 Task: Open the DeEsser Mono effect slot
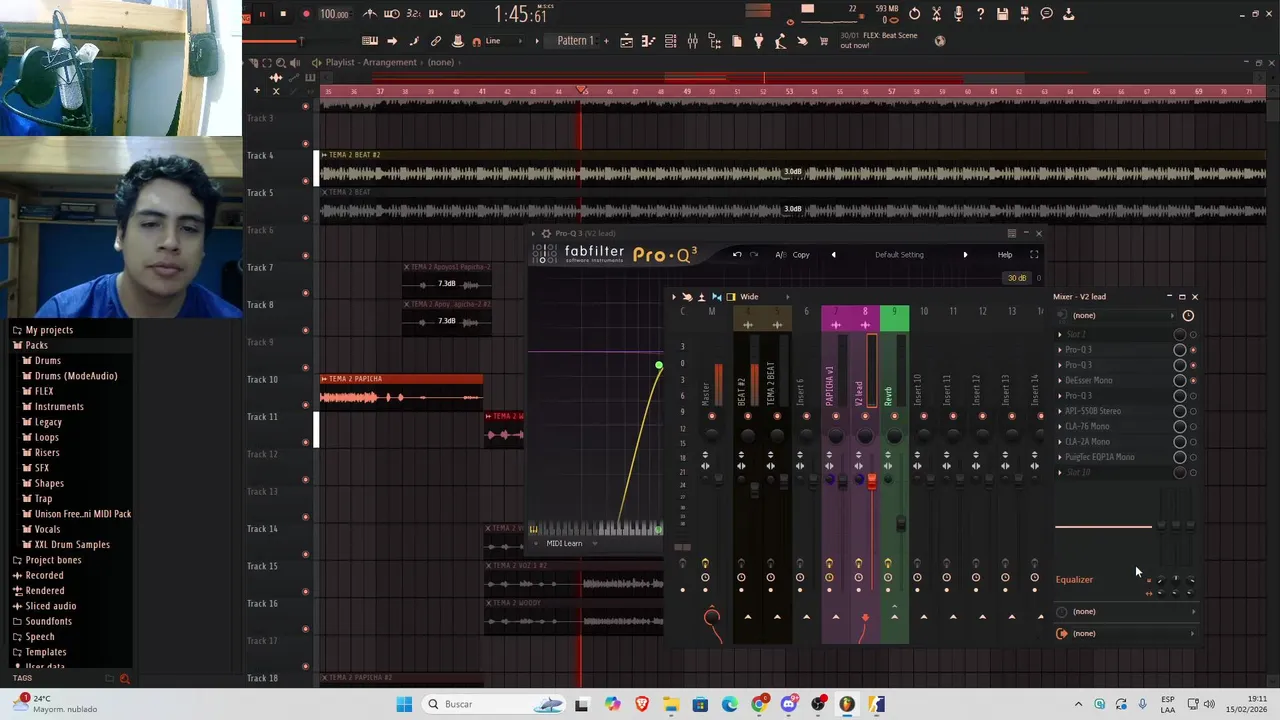1088,381
